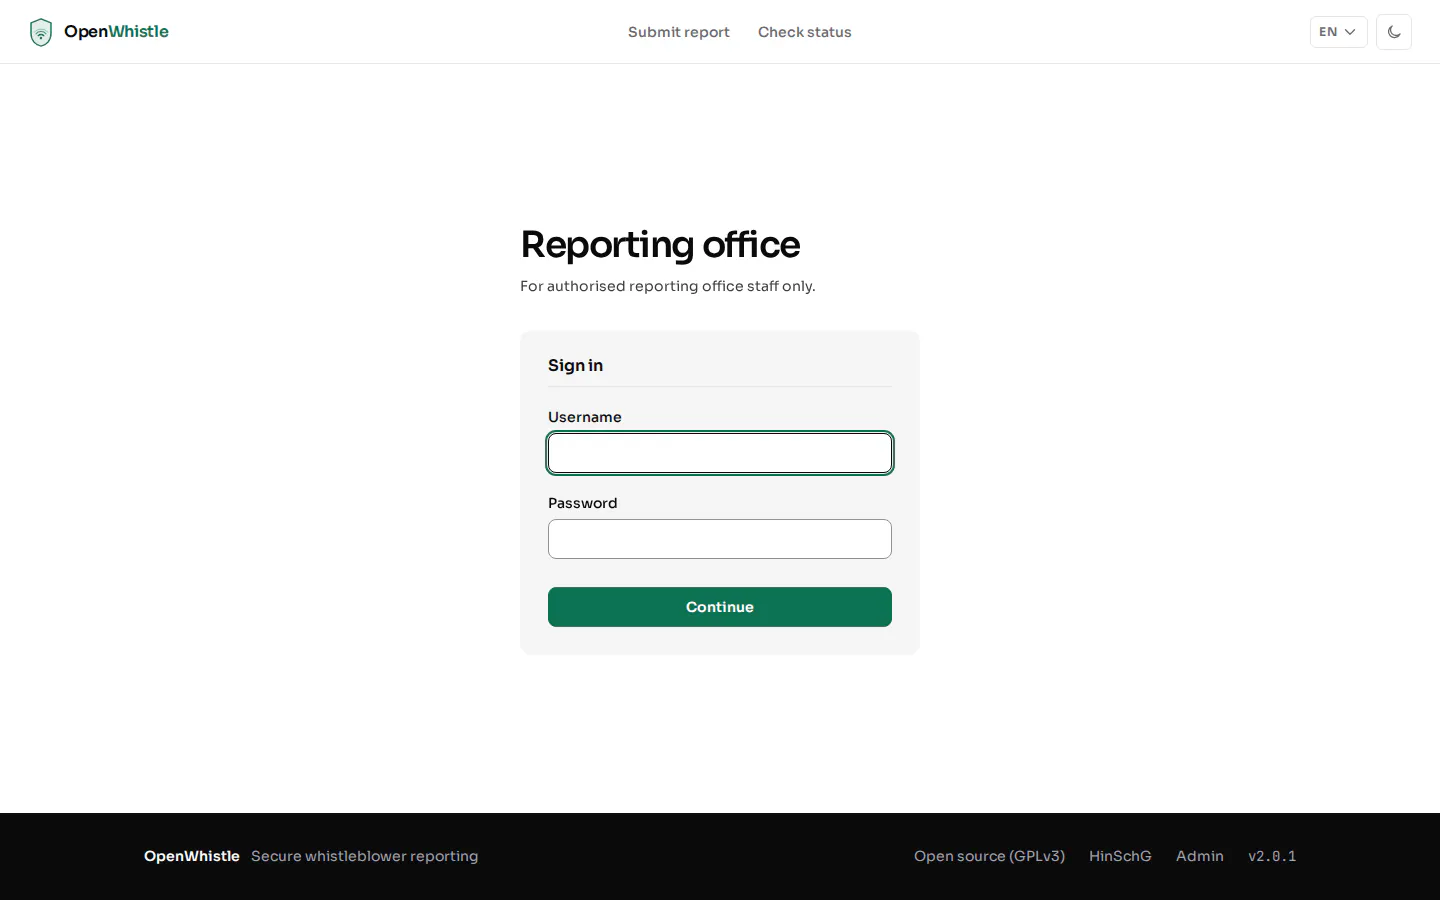Click into the Password field
The image size is (1440, 900).
(x=720, y=539)
